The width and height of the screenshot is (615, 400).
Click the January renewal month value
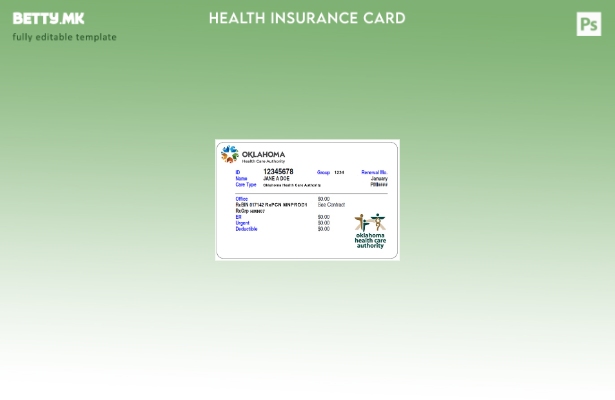pos(379,179)
